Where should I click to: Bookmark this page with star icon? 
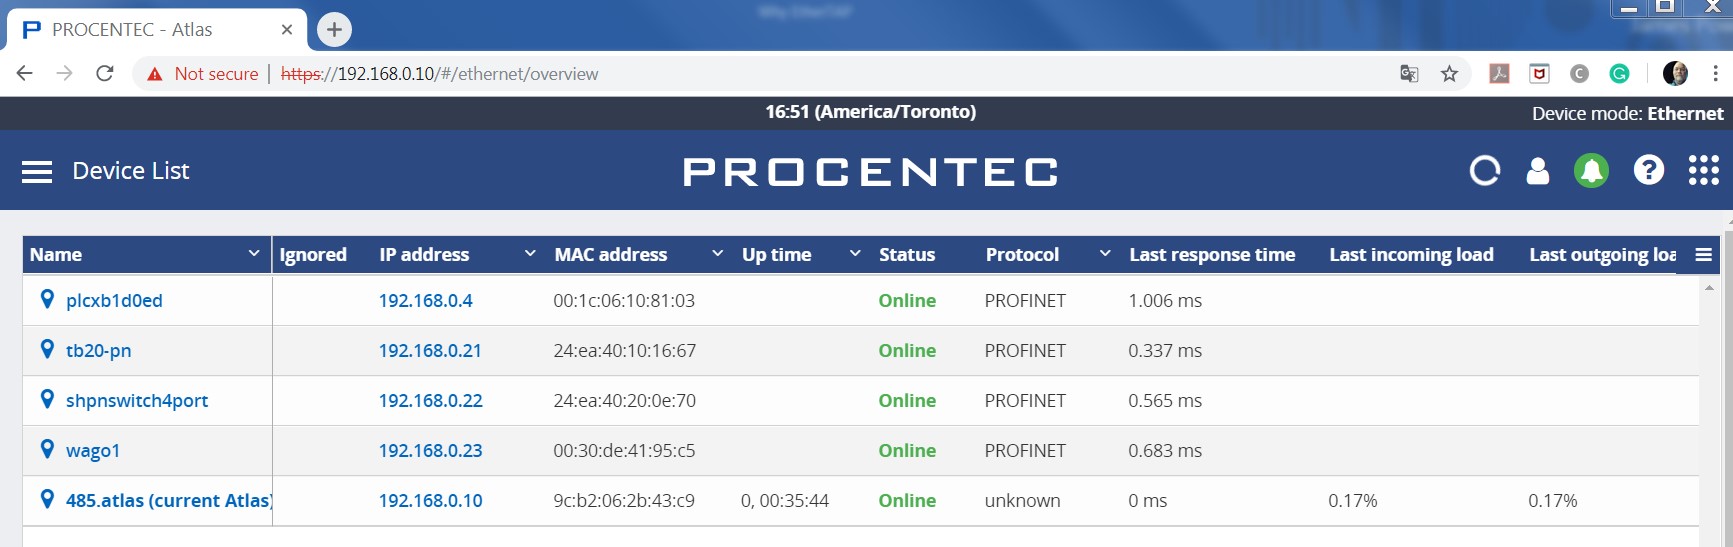pos(1449,74)
